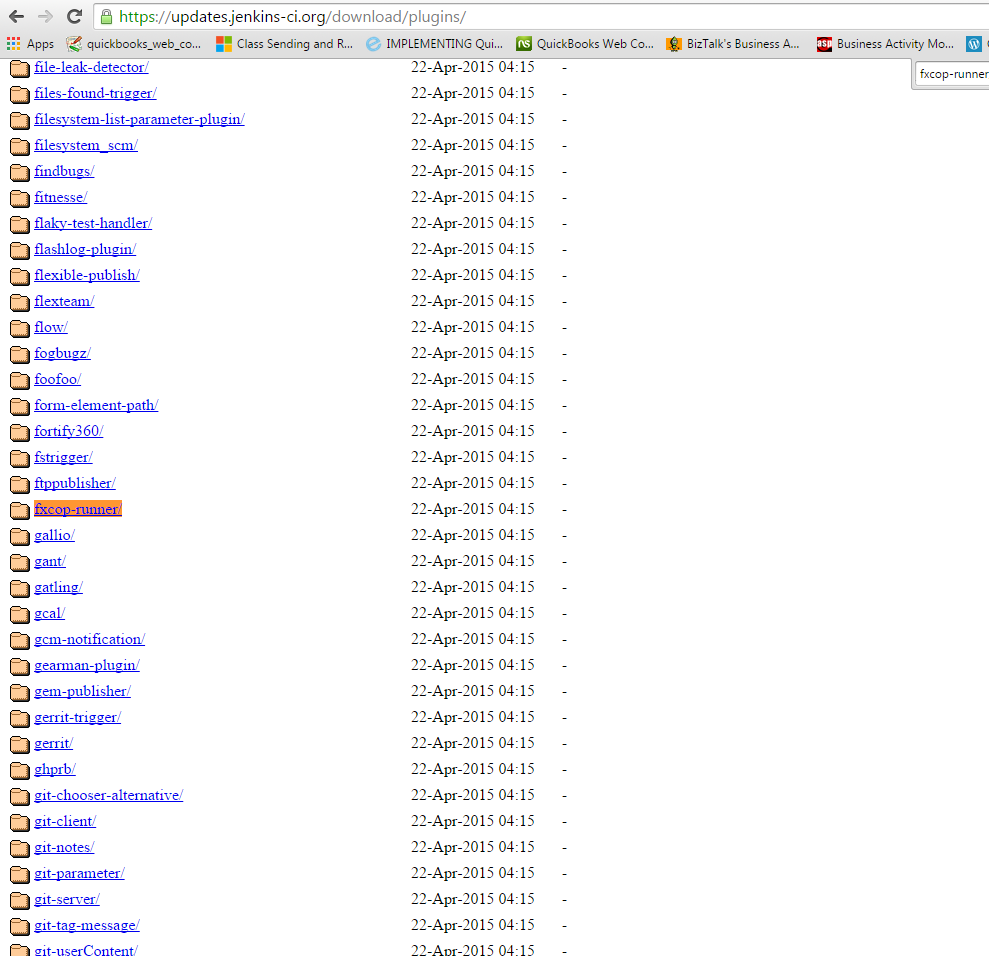Image resolution: width=989 pixels, height=956 pixels.
Task: Open the flashlog-plugin/ link
Action: 85,249
